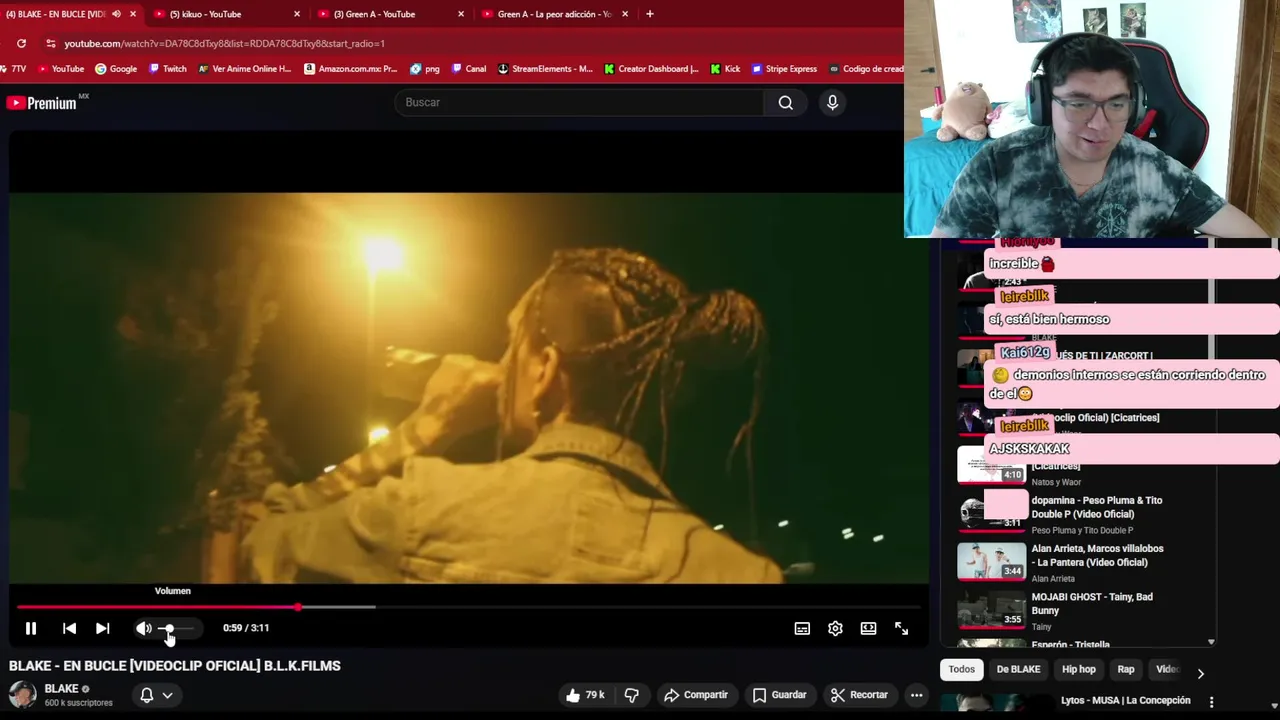
Task: Pause the video with the pause button
Action: tap(31, 628)
